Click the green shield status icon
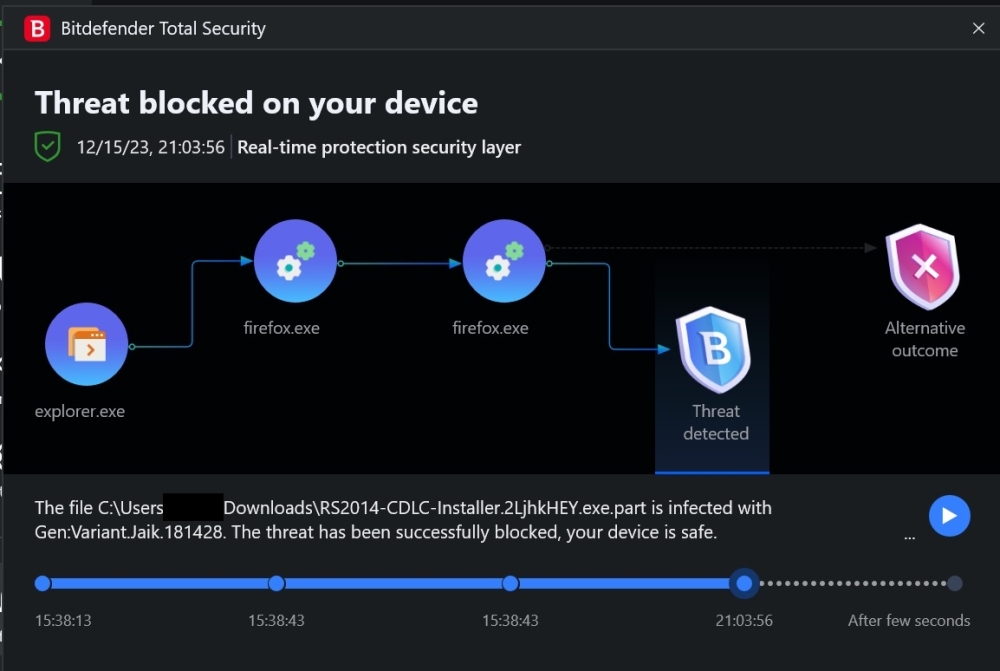Screen dimensions: 1000x671 coord(48,147)
